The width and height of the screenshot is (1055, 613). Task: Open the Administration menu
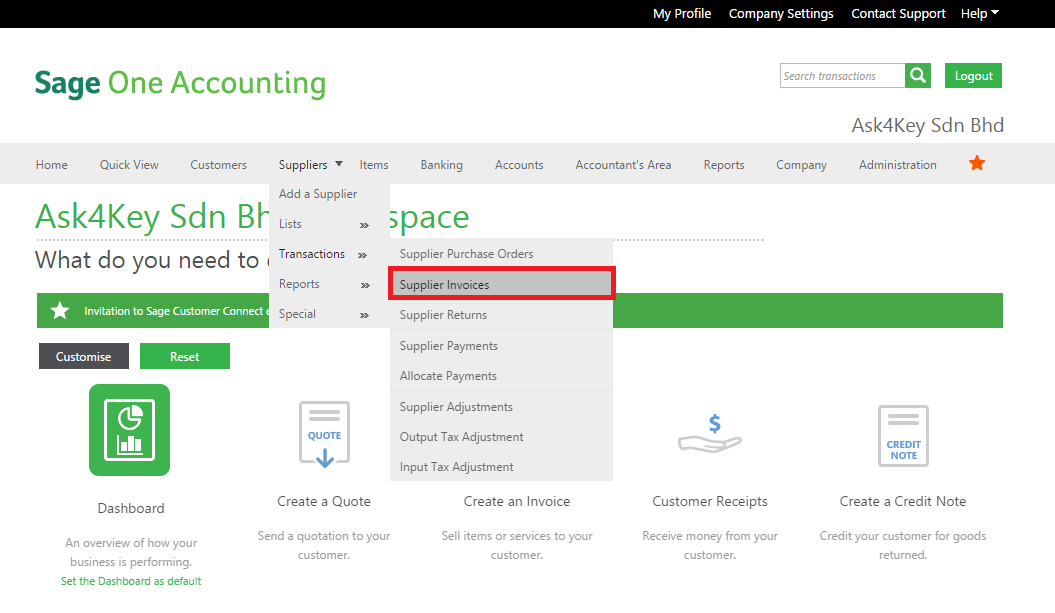[x=898, y=165]
